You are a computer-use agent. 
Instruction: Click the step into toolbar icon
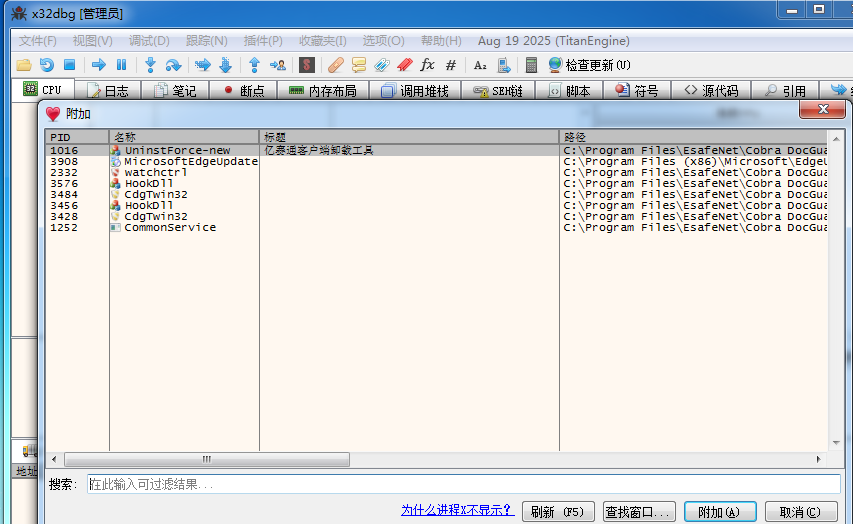[151, 65]
